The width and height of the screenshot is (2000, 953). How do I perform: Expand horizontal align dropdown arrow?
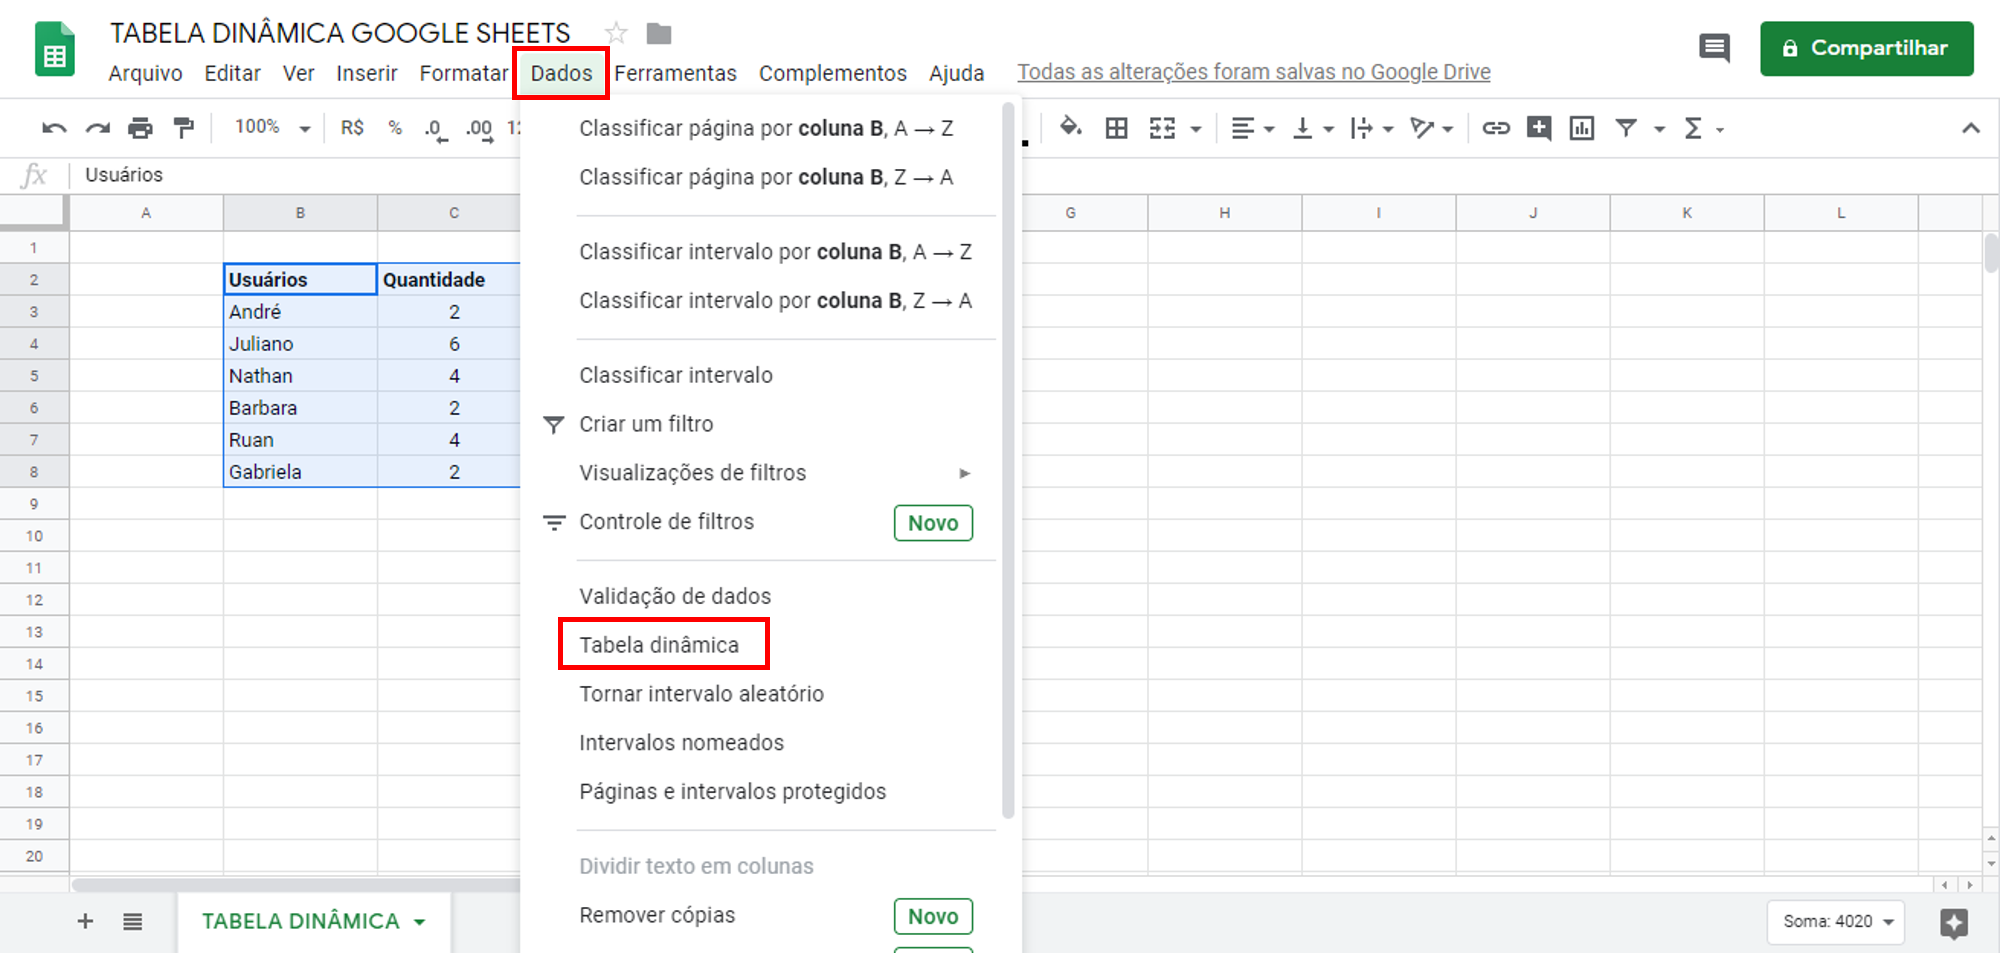click(1269, 129)
